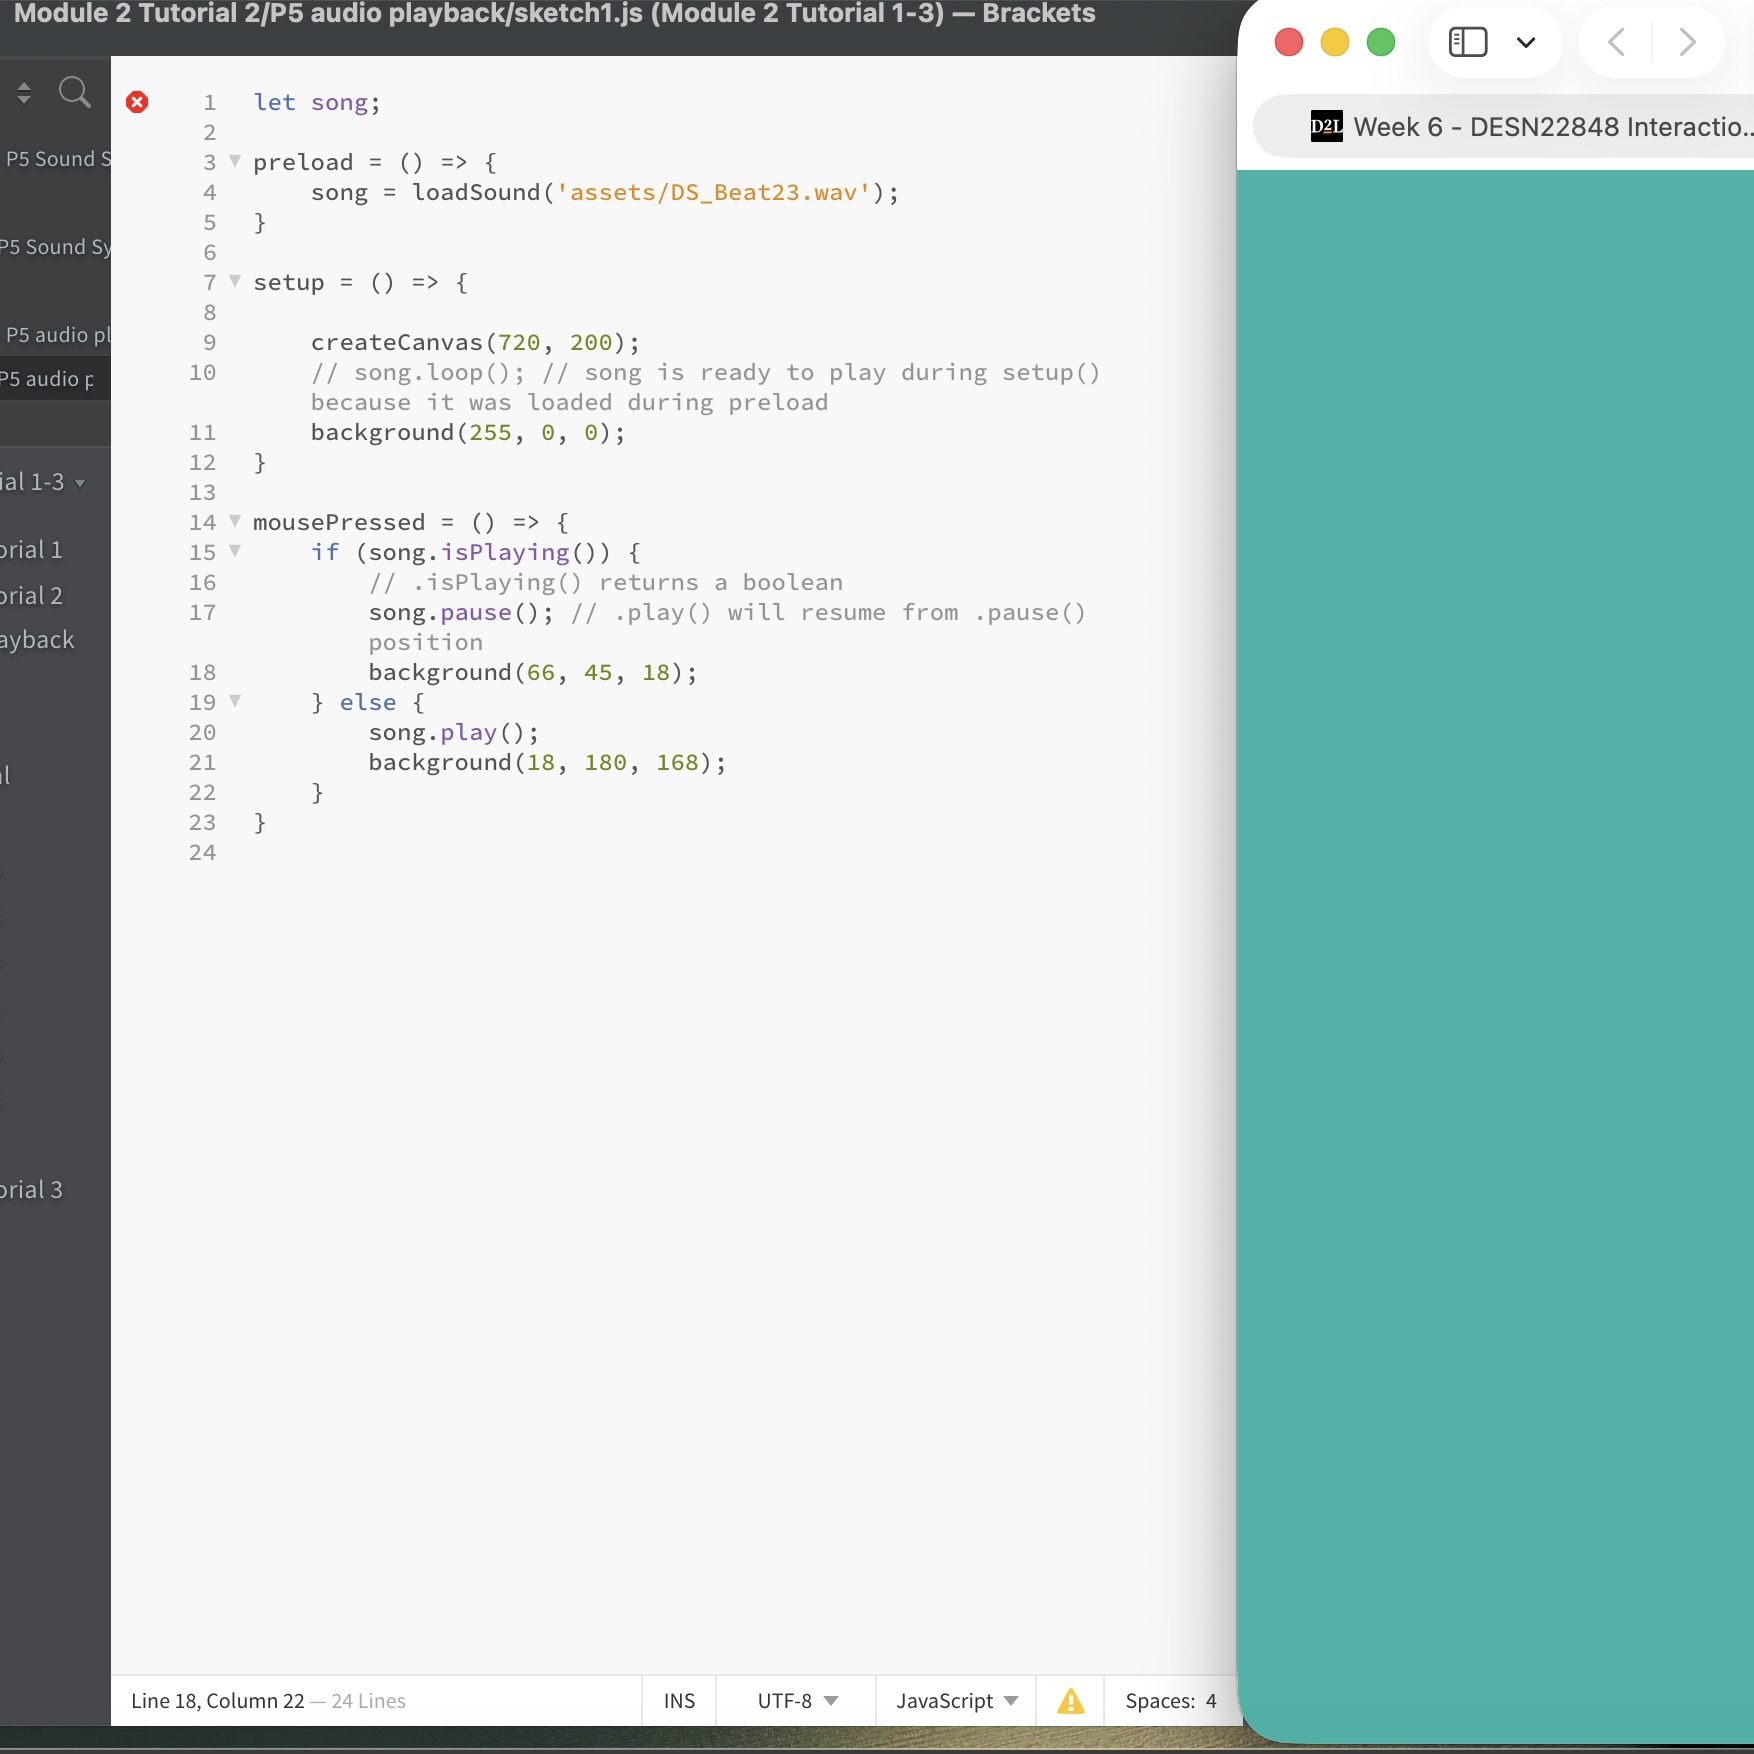This screenshot has height=1754, width=1754.
Task: Collapse the mousePressed function fold arrow
Action: [235, 521]
